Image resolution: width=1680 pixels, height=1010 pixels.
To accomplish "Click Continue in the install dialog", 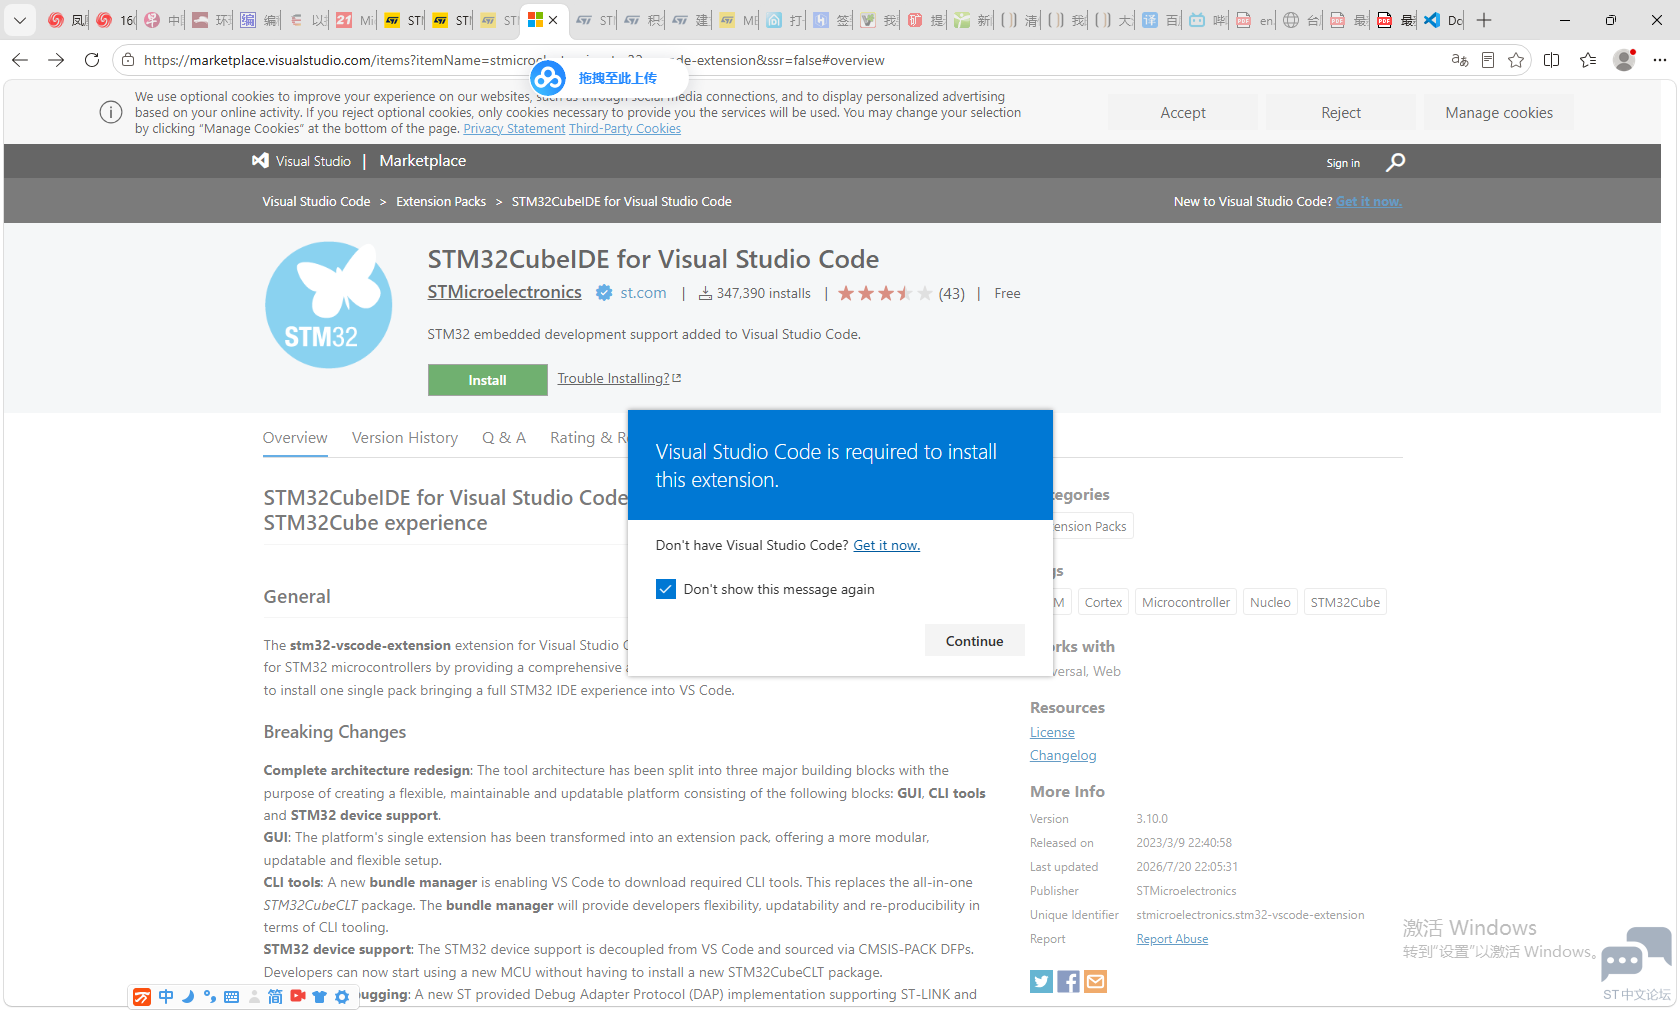I will coord(975,641).
